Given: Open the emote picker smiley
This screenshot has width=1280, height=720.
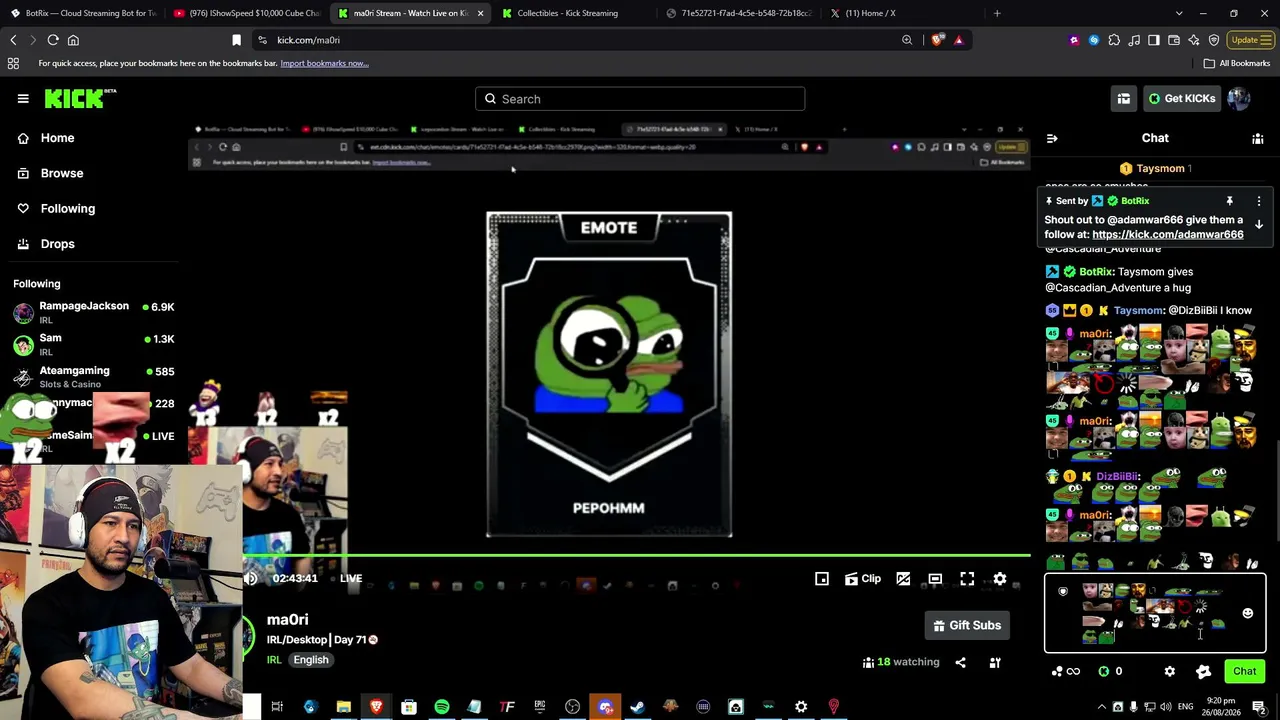Looking at the screenshot, I should coord(1247,613).
